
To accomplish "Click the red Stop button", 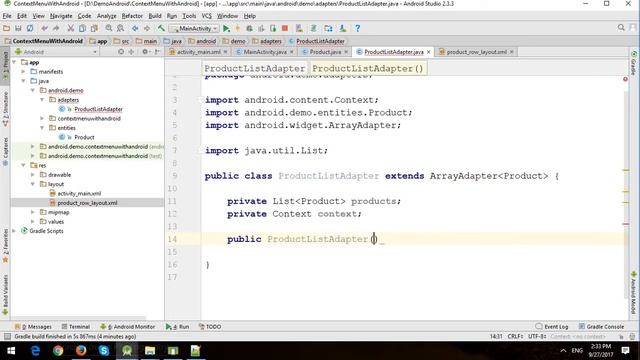I will tap(285, 29).
